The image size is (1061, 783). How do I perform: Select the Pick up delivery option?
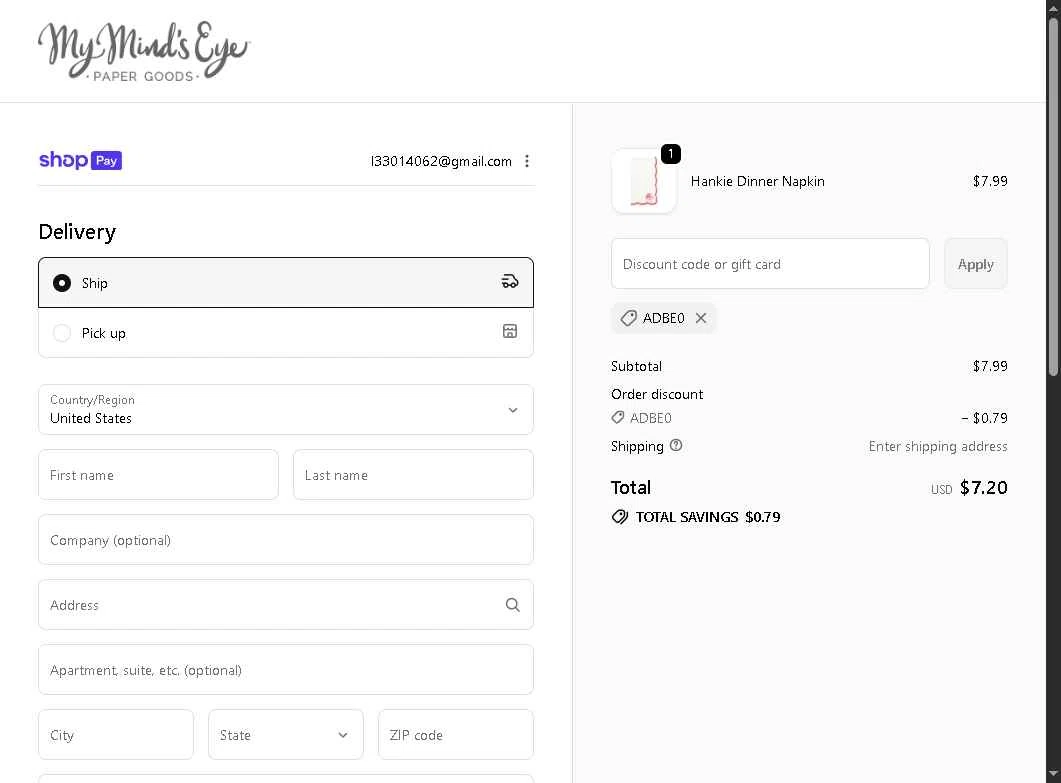coord(286,332)
